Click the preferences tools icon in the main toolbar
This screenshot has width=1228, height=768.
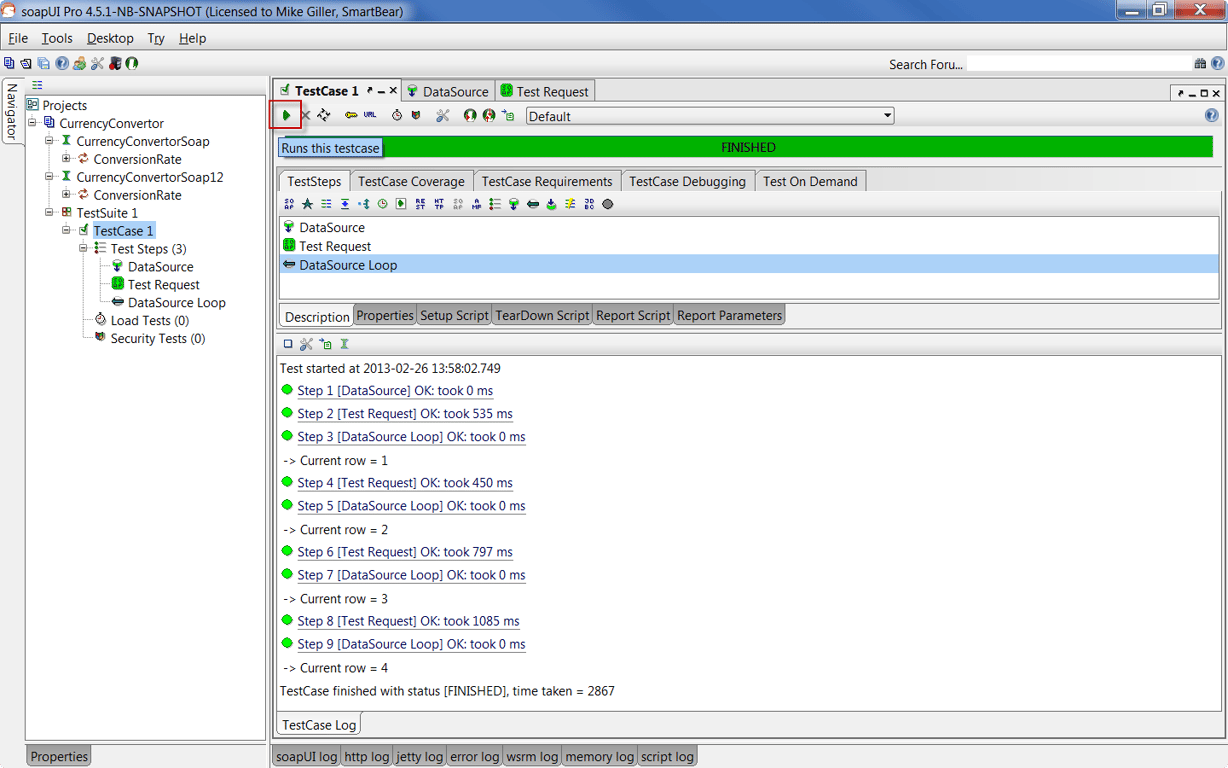tap(97, 63)
